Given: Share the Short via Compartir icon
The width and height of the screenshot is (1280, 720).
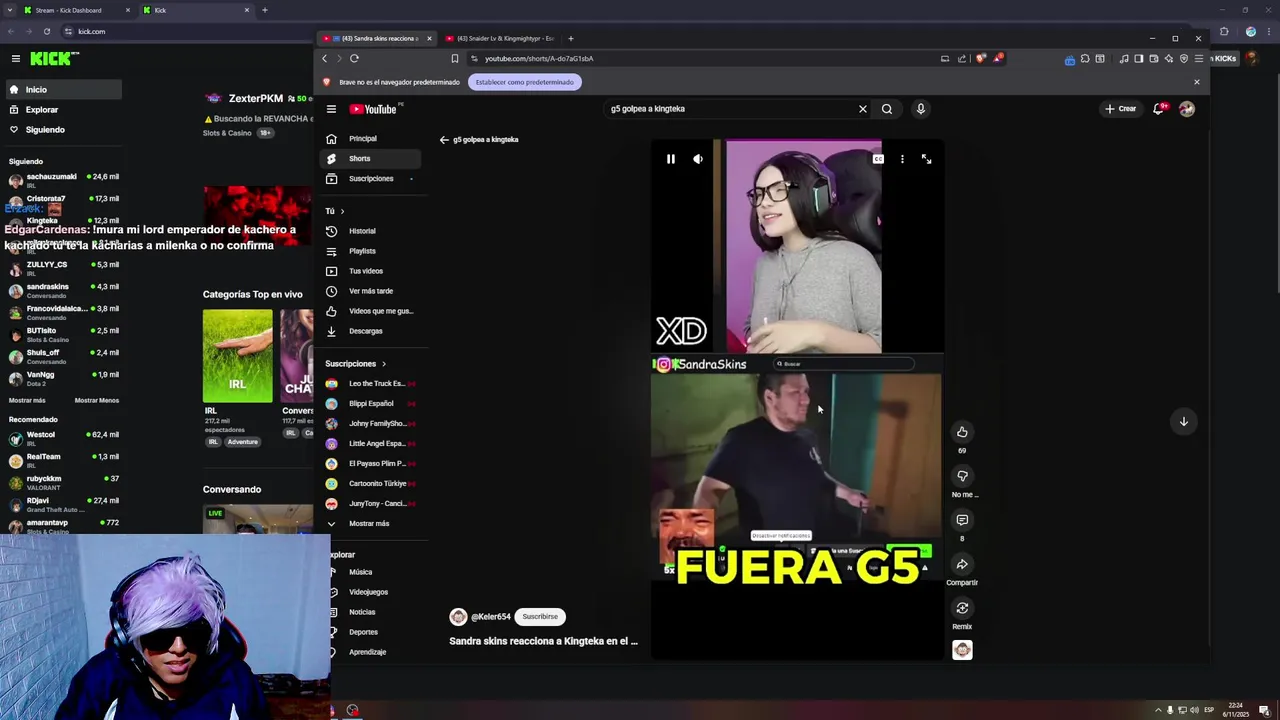Looking at the screenshot, I should coord(962,564).
